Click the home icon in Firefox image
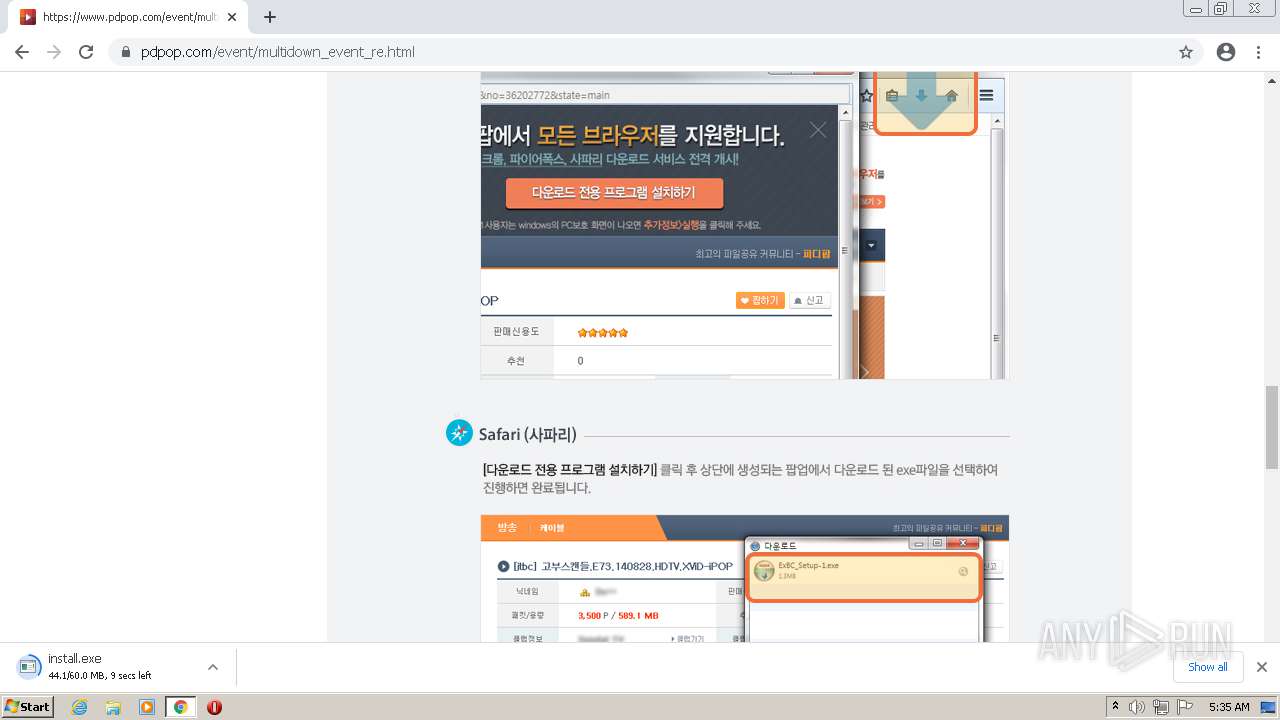 (952, 96)
